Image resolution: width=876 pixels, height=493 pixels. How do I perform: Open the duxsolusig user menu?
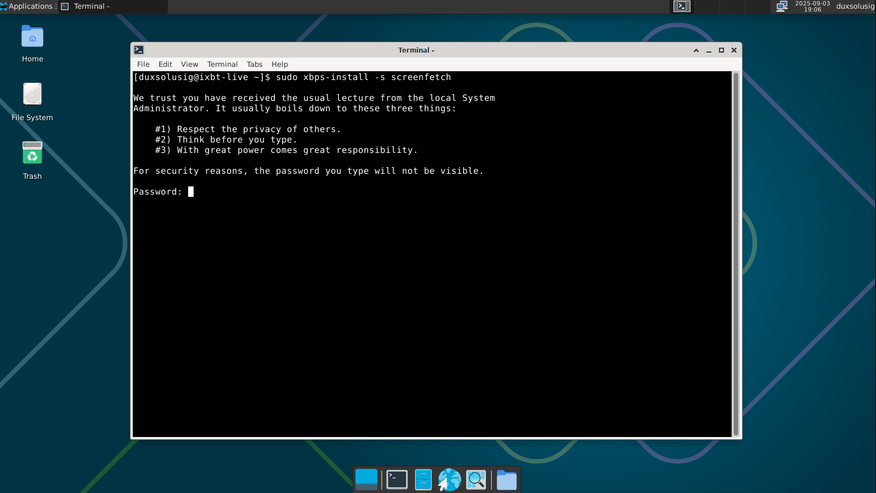coord(855,6)
